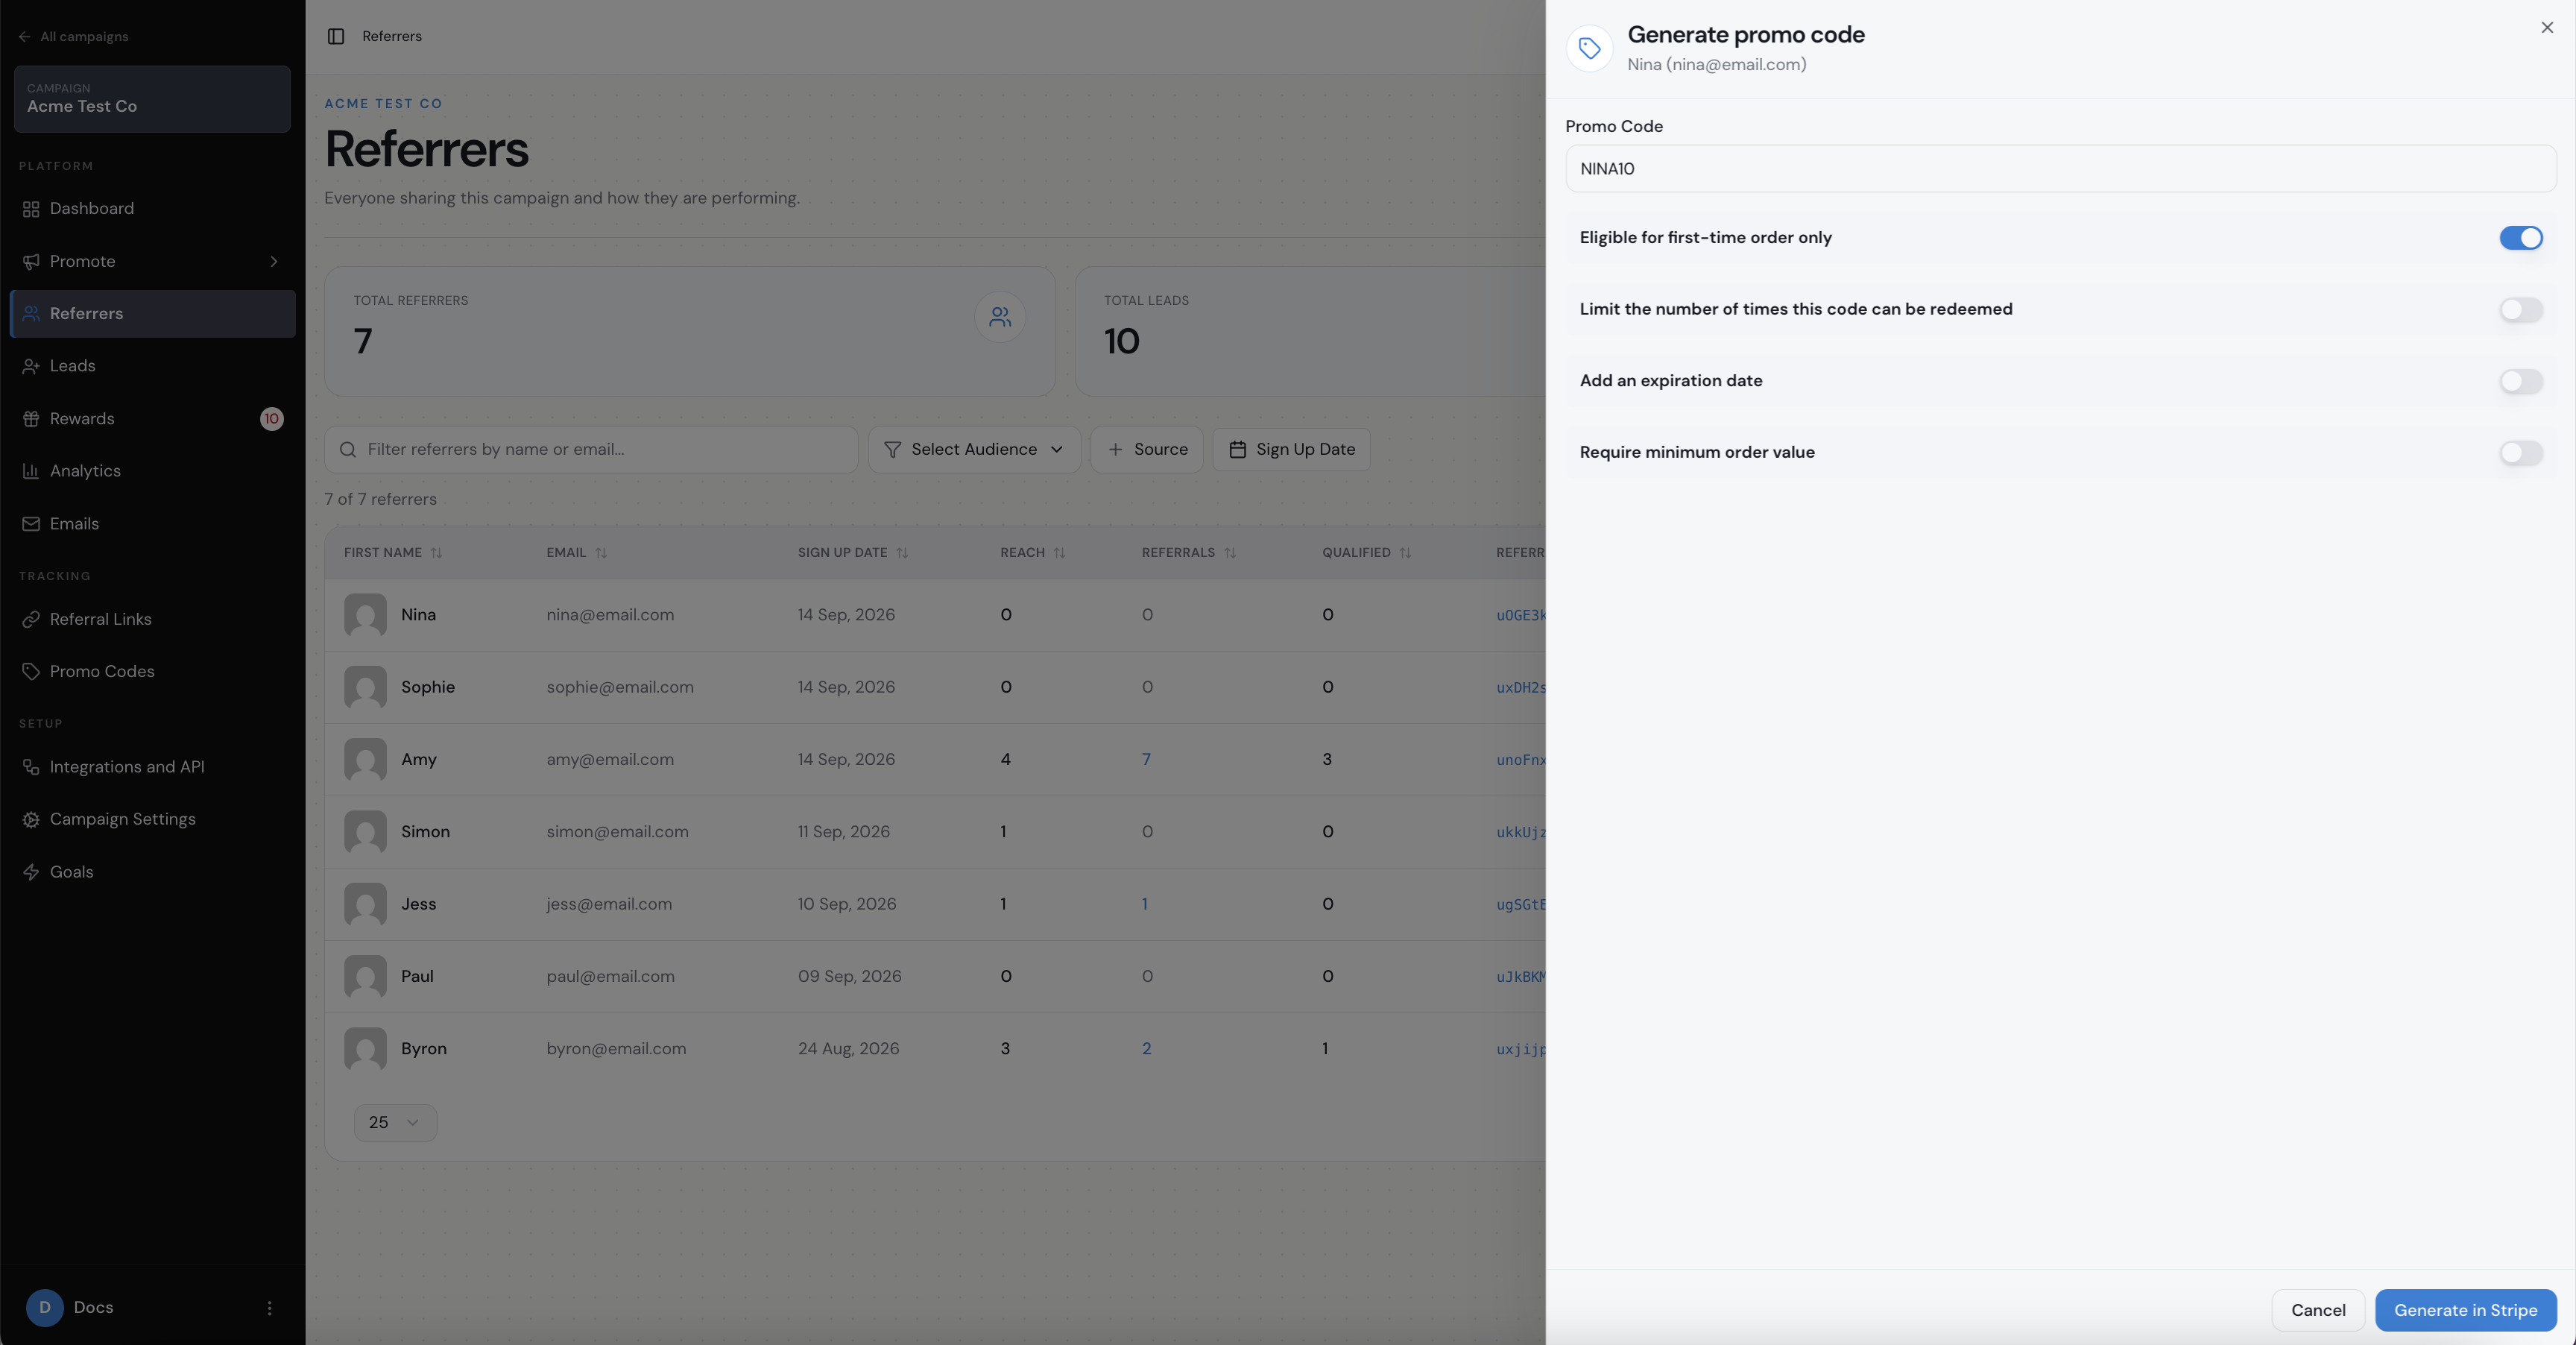Close the Generate promo code panel
This screenshot has height=1345, width=2576.
[x=2547, y=28]
